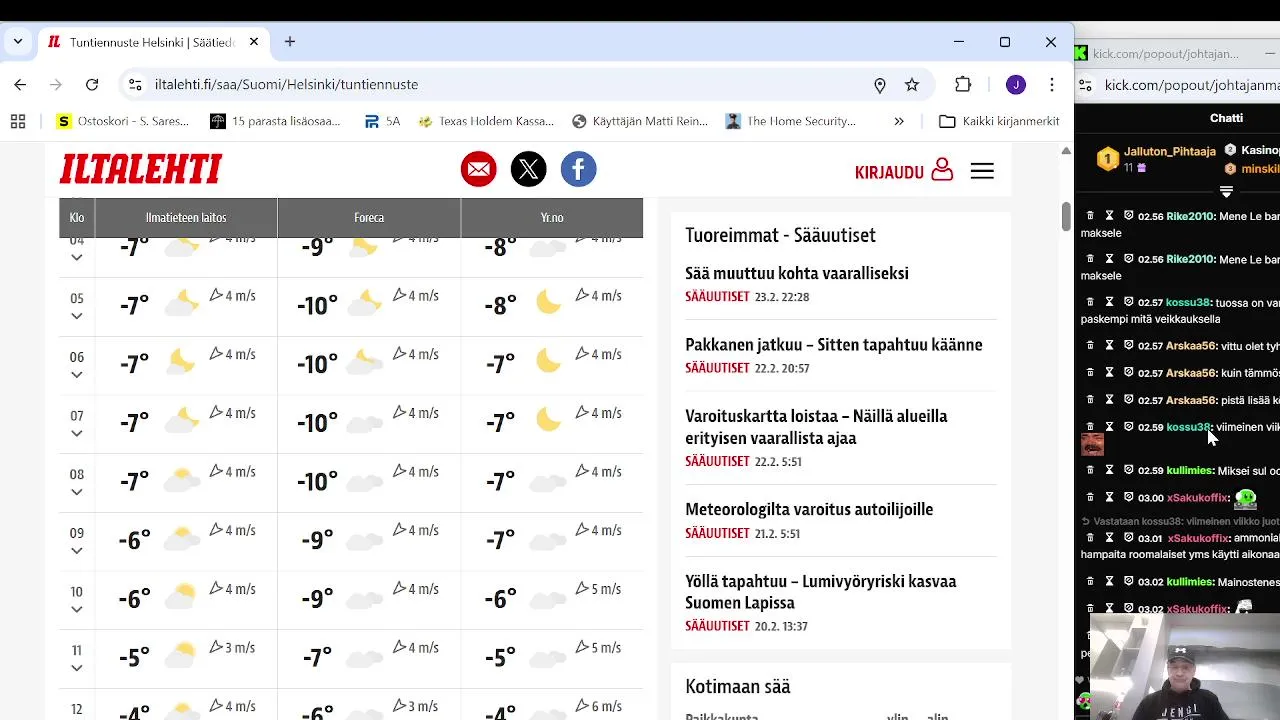1280x720 pixels.
Task: Click xSakukoffix username at 03.00
Action: click(1198, 498)
